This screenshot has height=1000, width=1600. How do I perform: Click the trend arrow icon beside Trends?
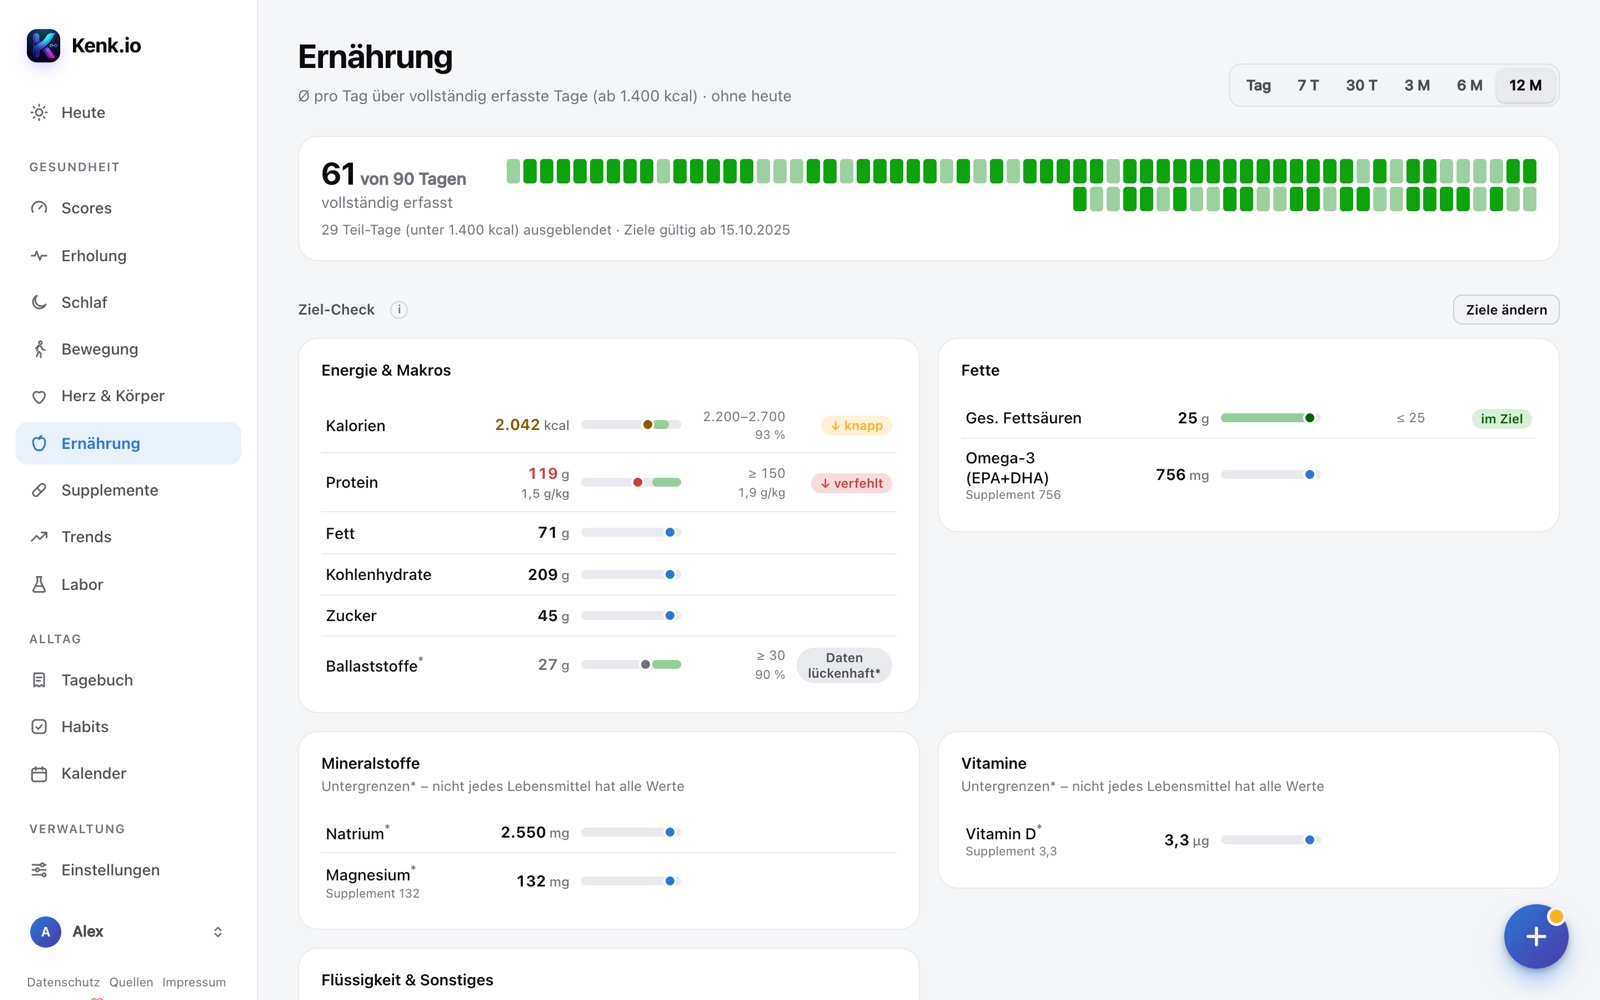point(39,537)
